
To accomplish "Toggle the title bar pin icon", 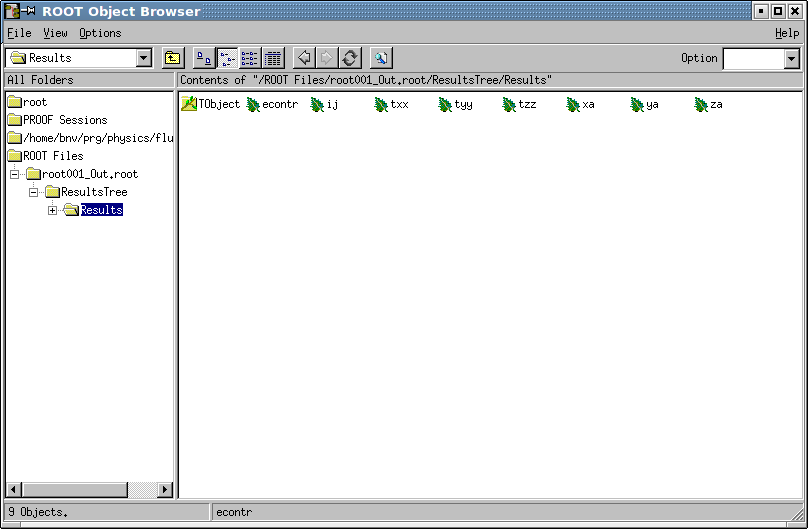I will (28, 11).
